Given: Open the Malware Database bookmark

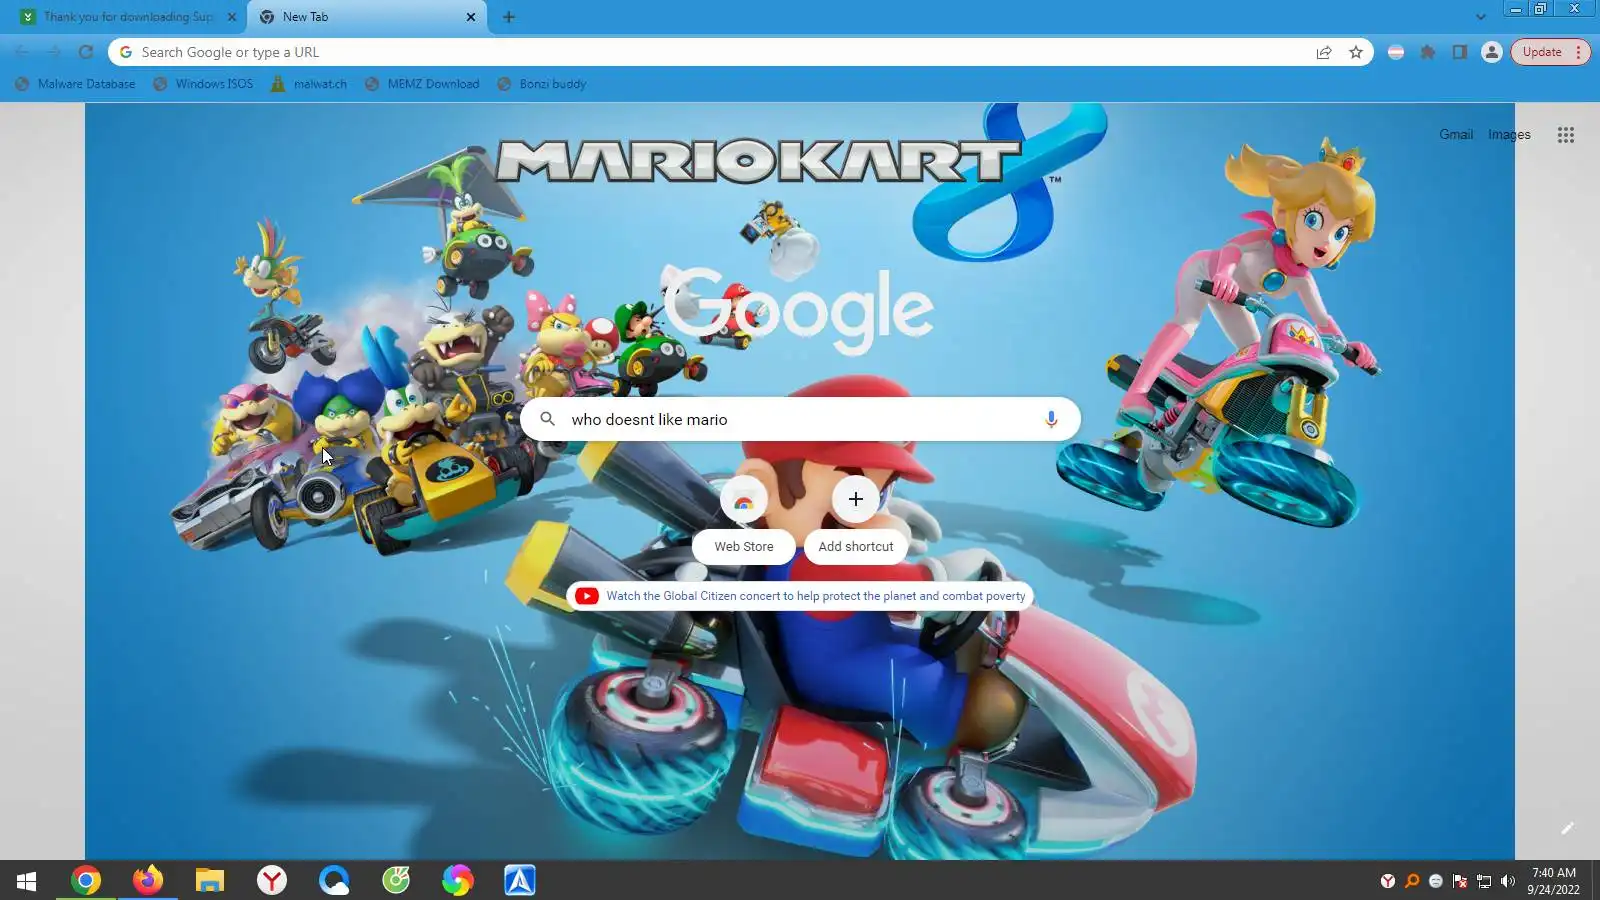Looking at the screenshot, I should pos(76,84).
